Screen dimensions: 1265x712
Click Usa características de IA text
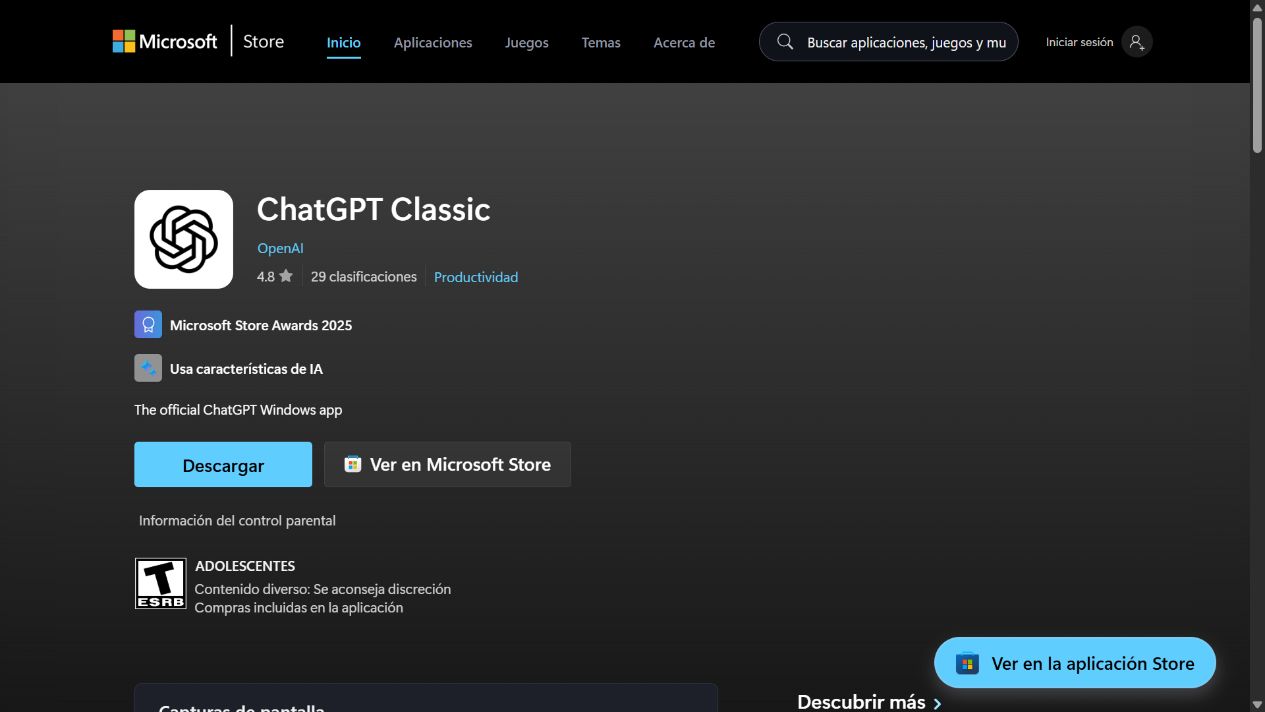(246, 369)
